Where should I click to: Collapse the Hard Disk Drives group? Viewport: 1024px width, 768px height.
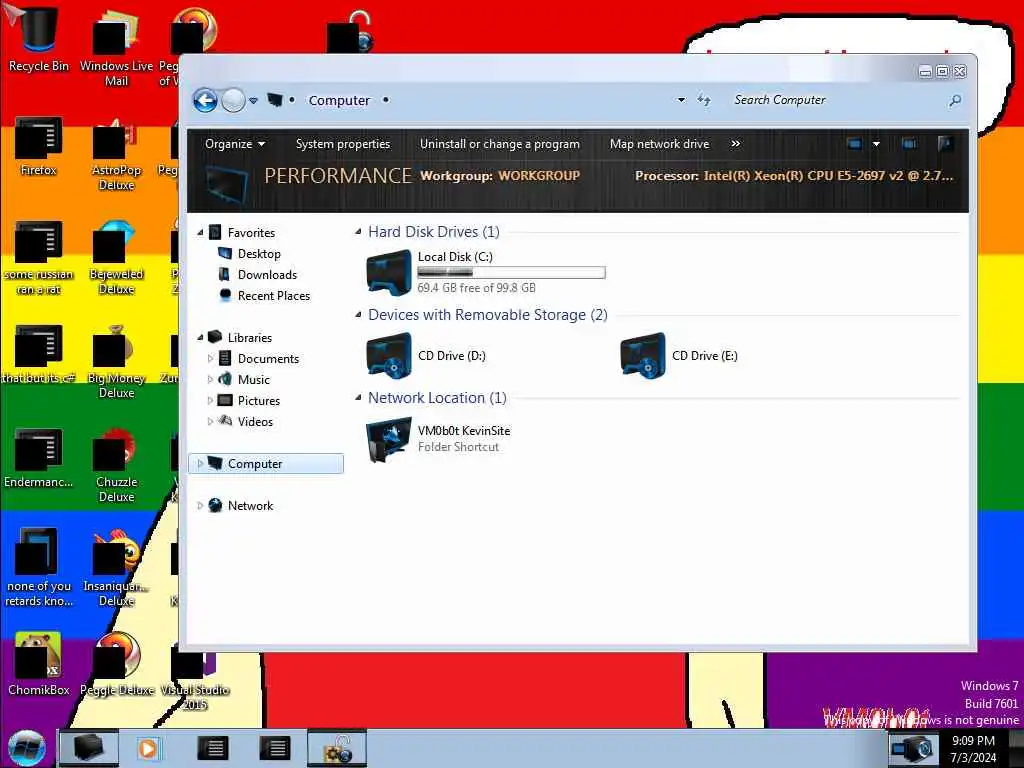(x=358, y=232)
